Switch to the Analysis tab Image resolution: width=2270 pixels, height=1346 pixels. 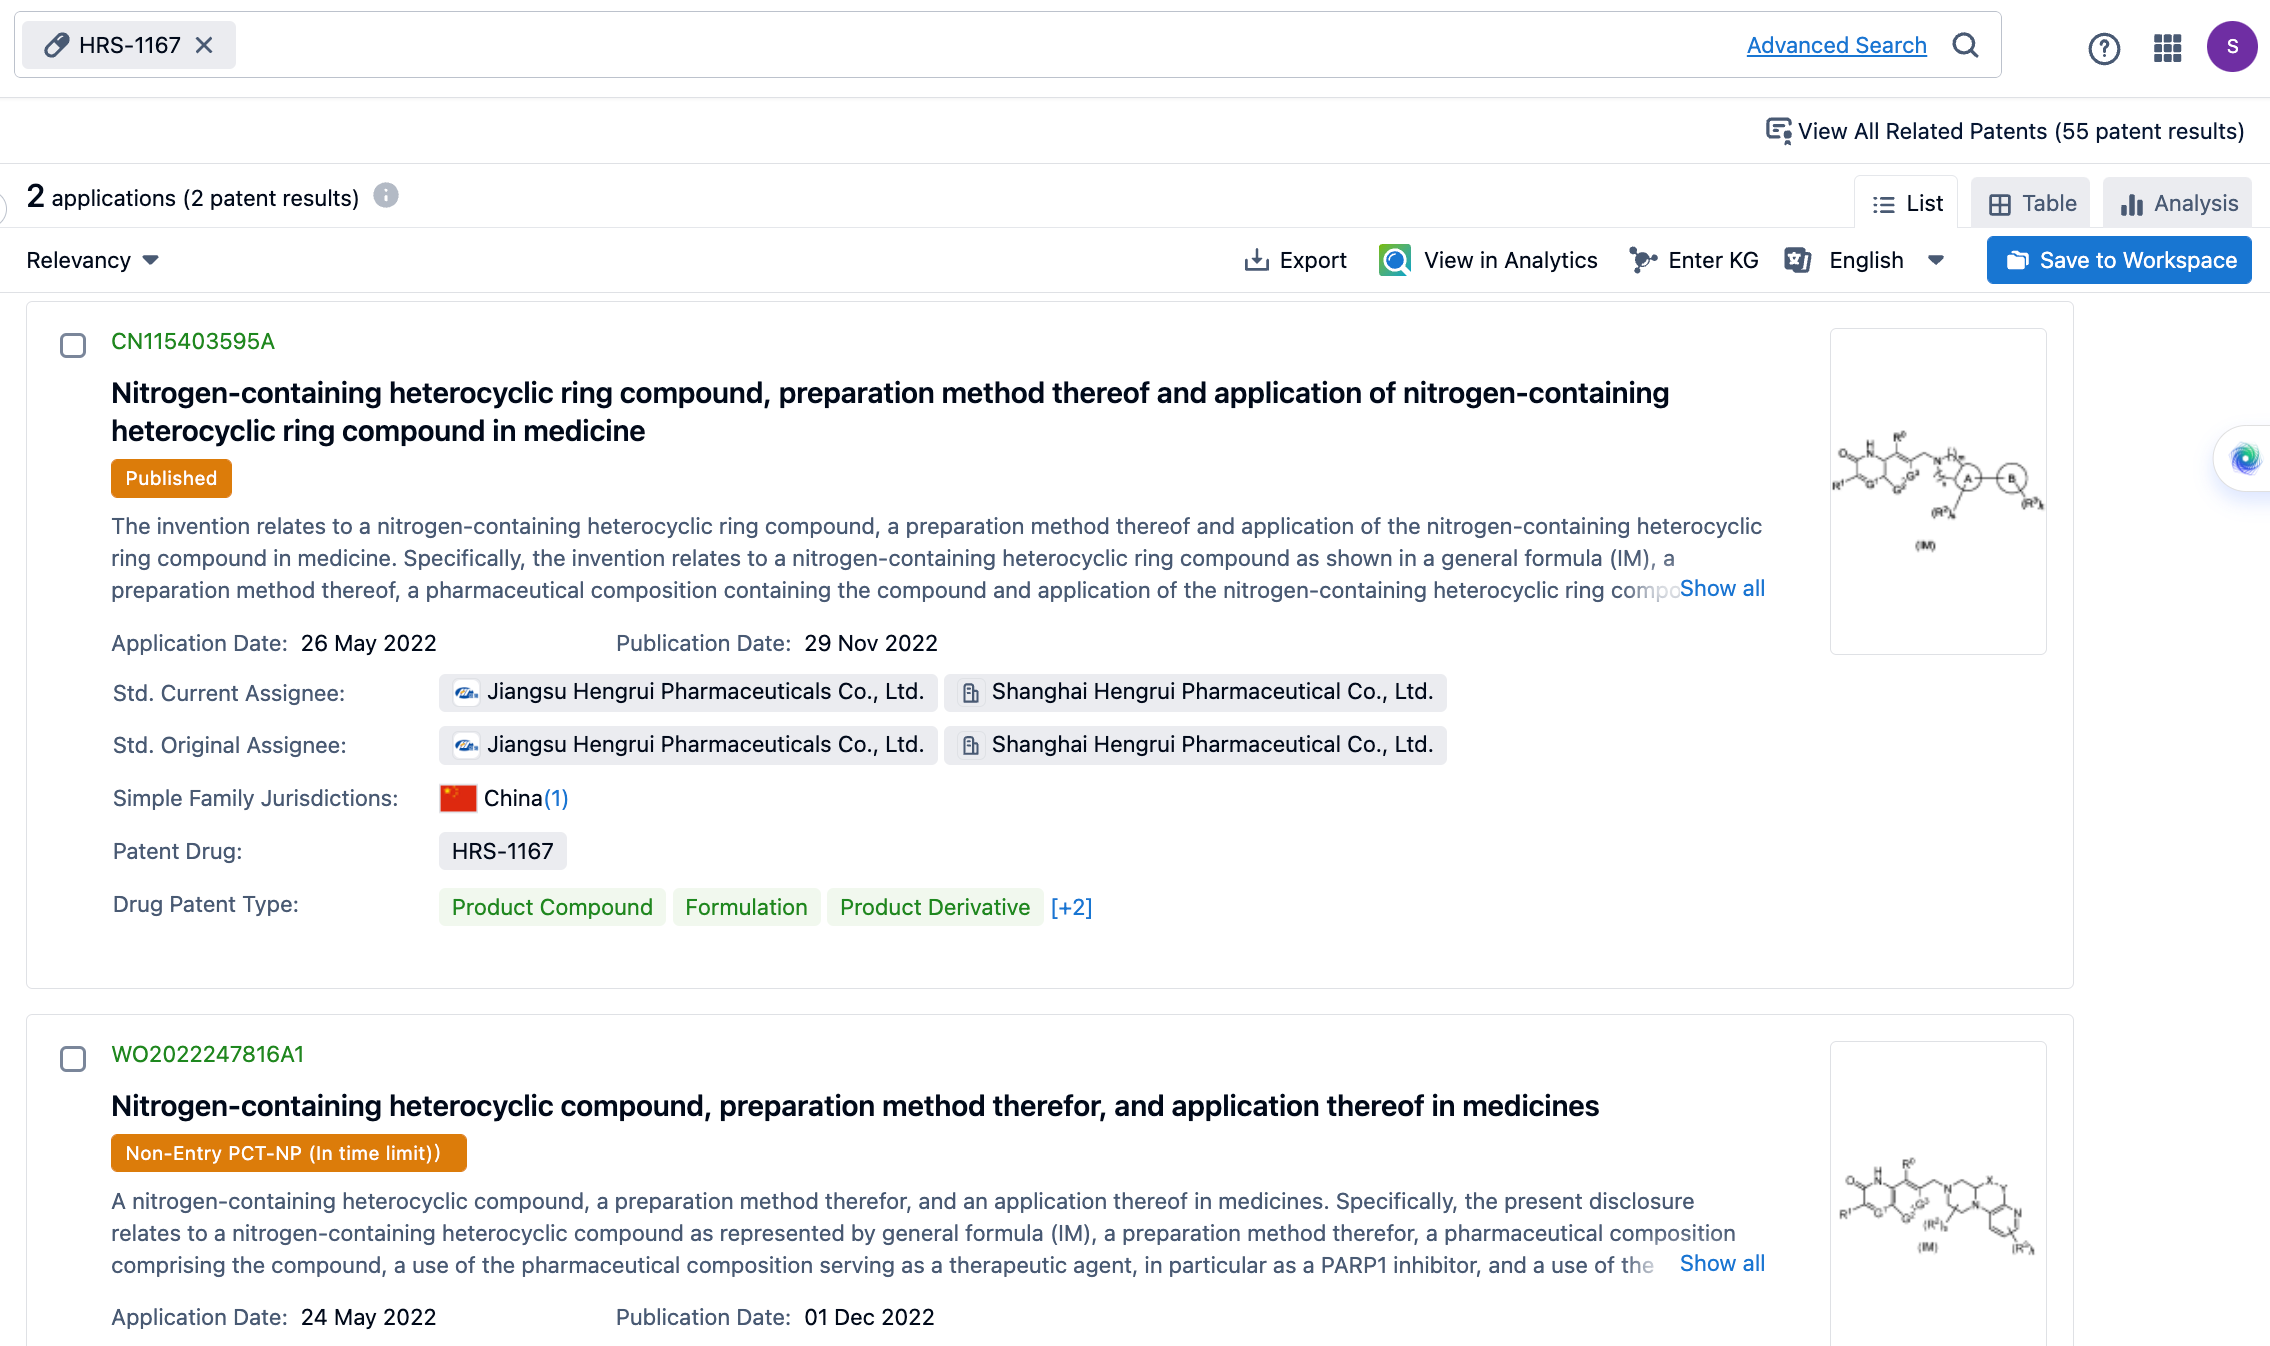[2179, 203]
